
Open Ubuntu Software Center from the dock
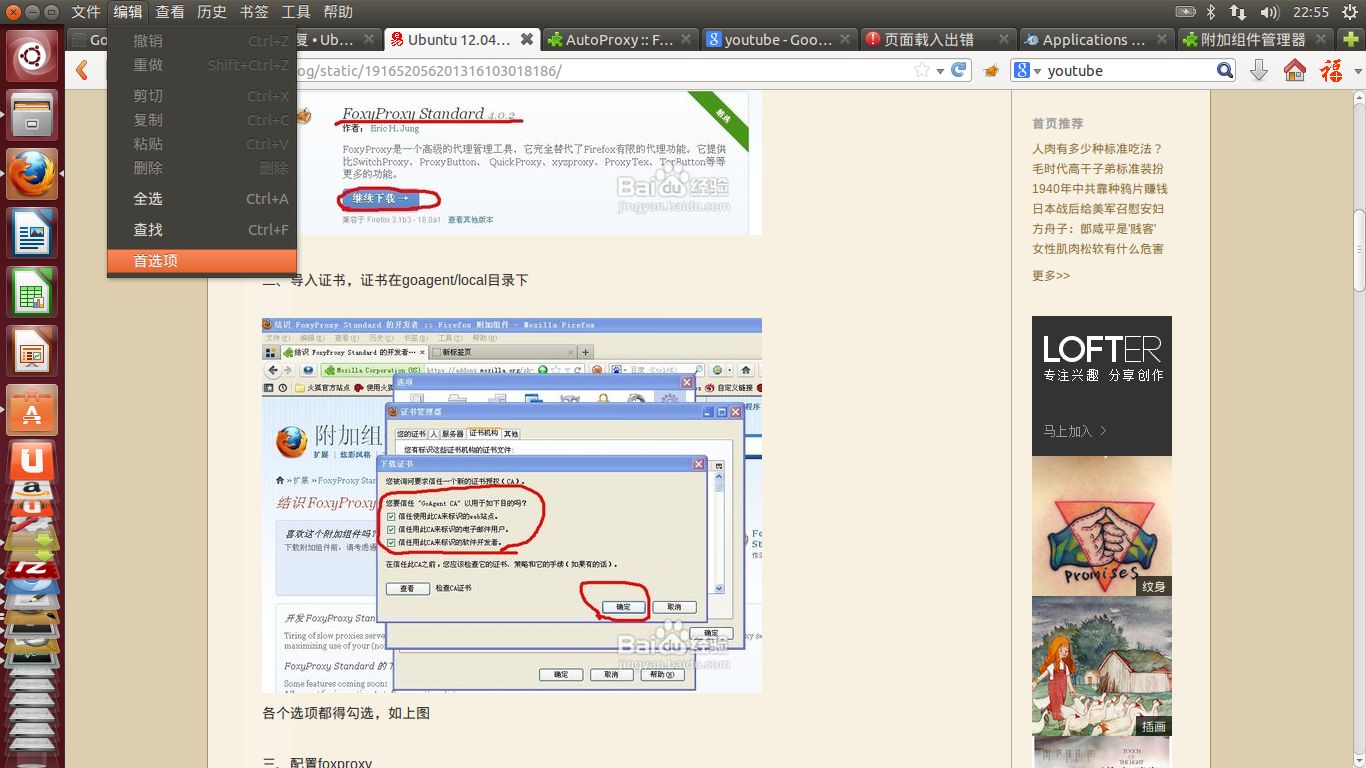coord(32,410)
